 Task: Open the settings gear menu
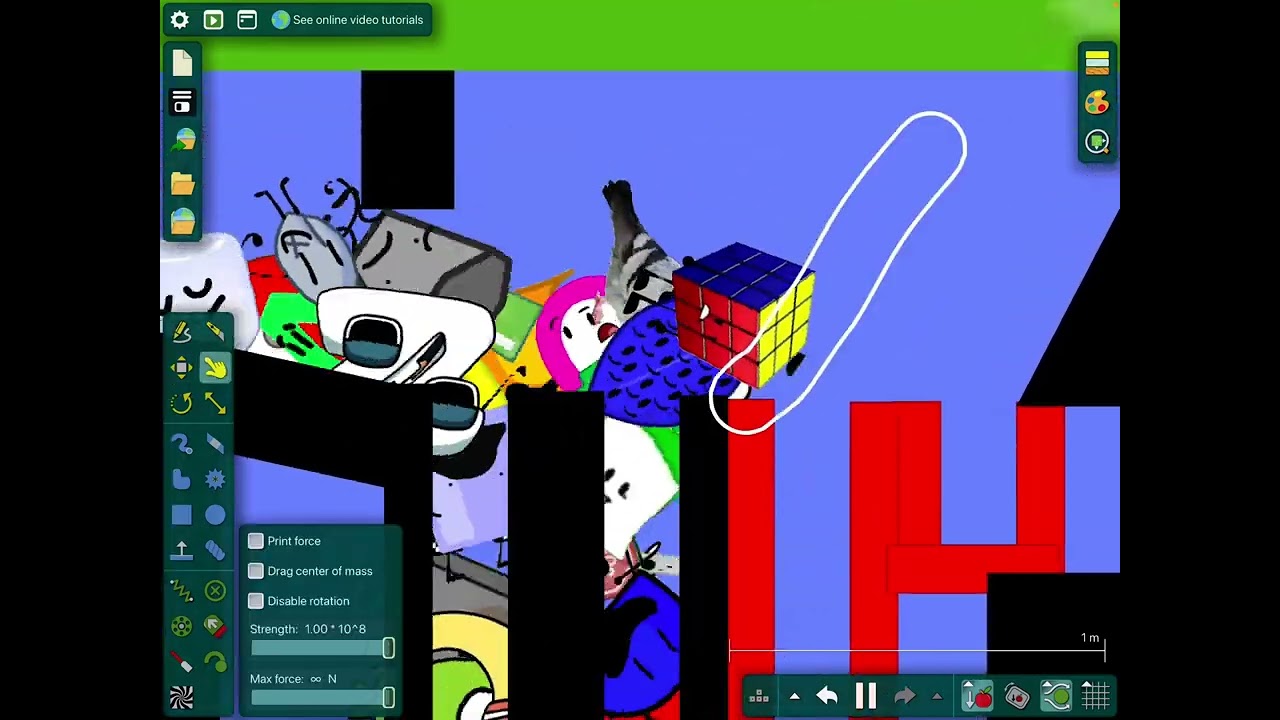[180, 20]
